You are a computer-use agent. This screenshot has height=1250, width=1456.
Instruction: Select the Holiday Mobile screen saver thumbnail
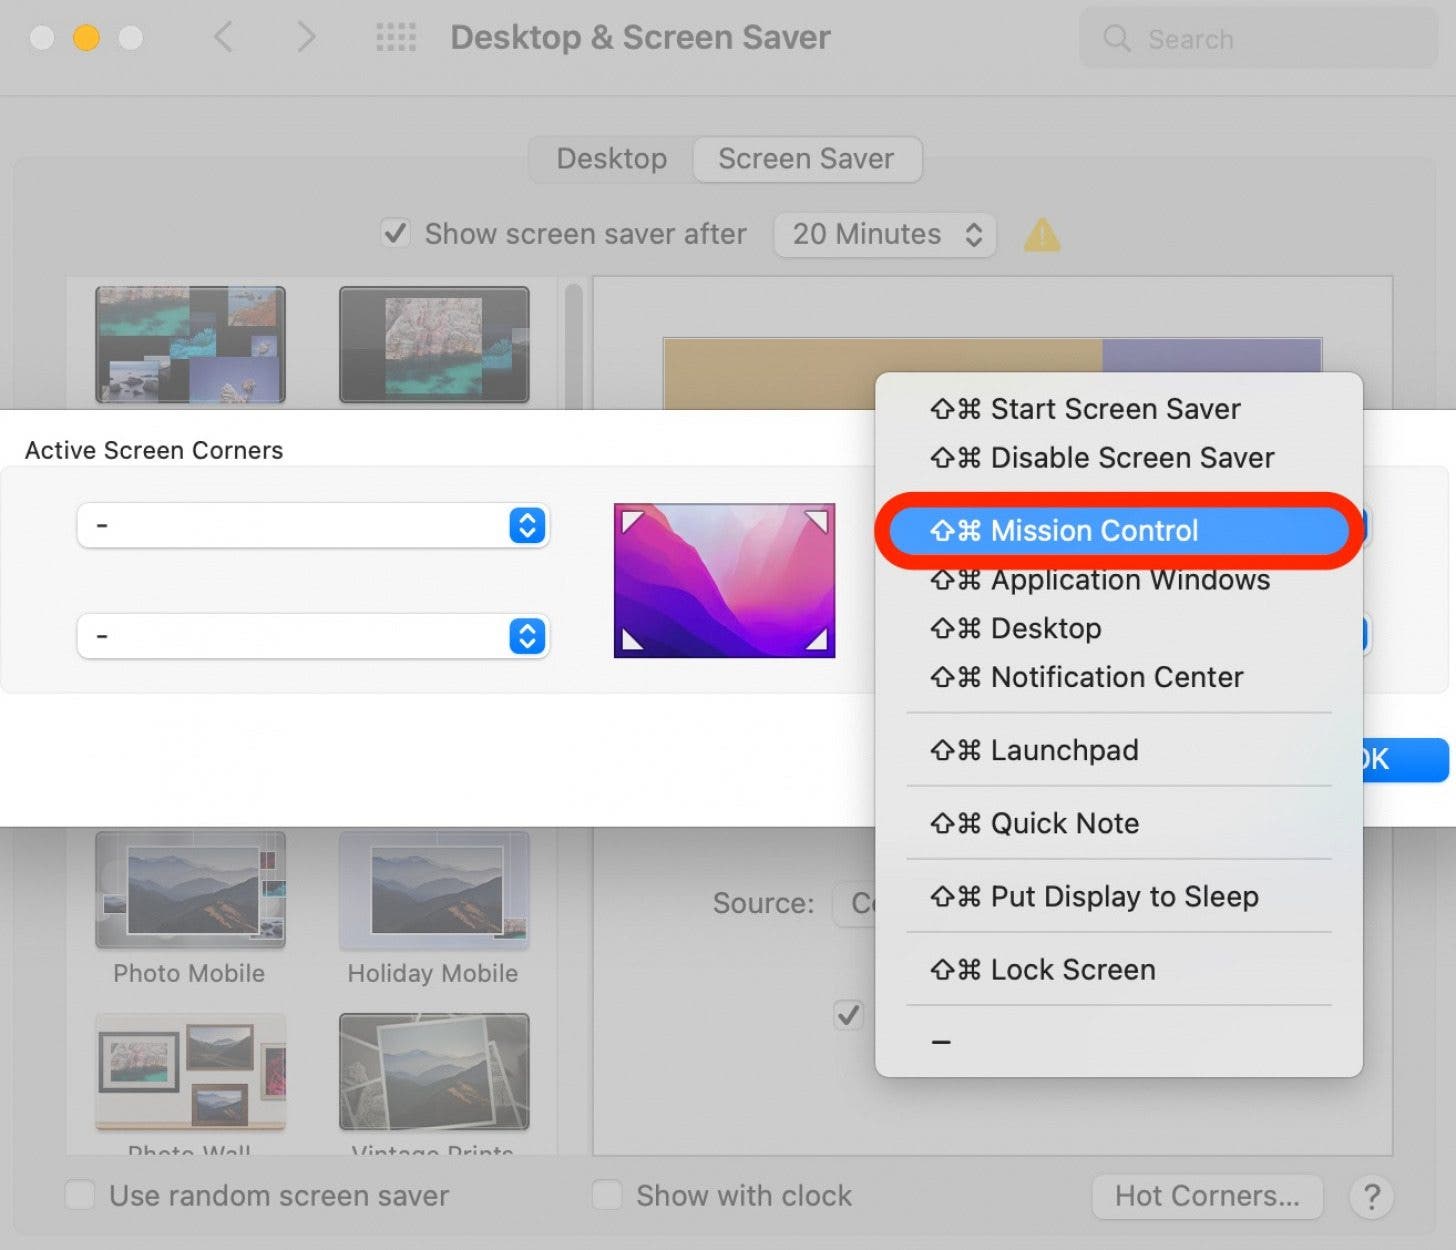[x=433, y=890]
